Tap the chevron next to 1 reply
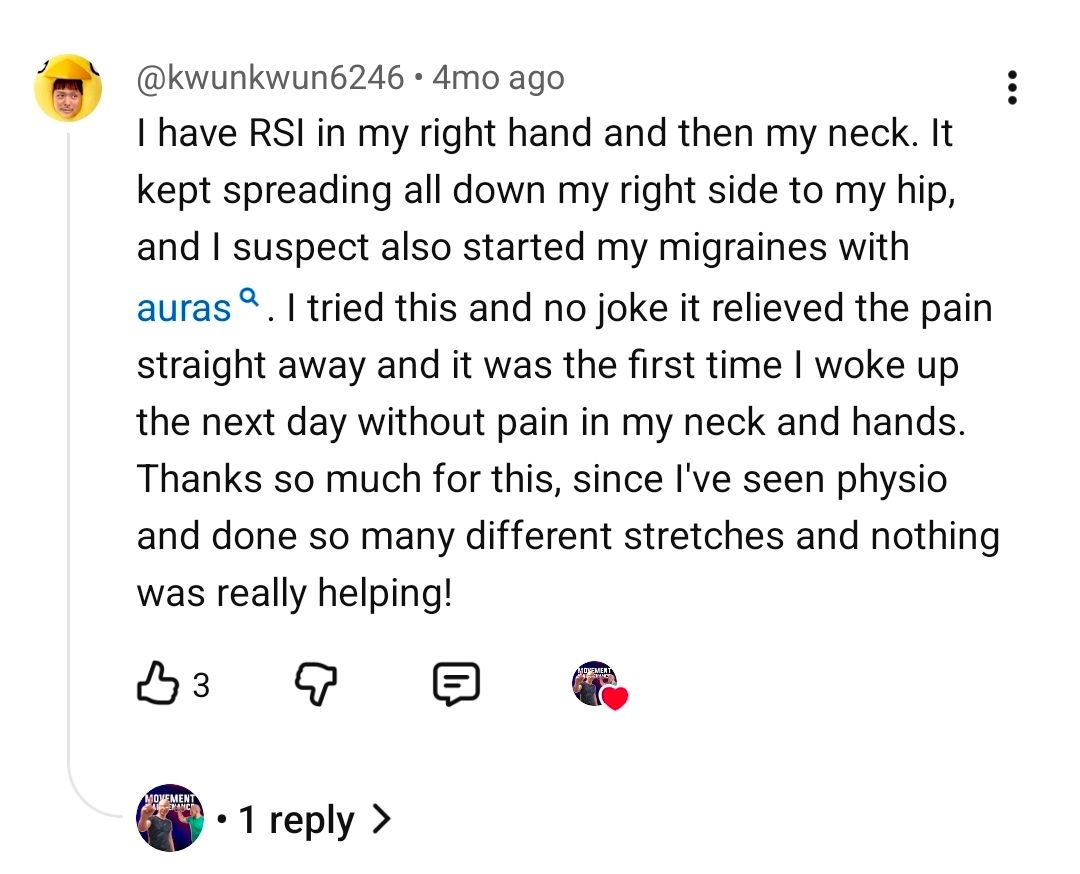Image resolution: width=1080 pixels, height=874 pixels. [x=381, y=819]
